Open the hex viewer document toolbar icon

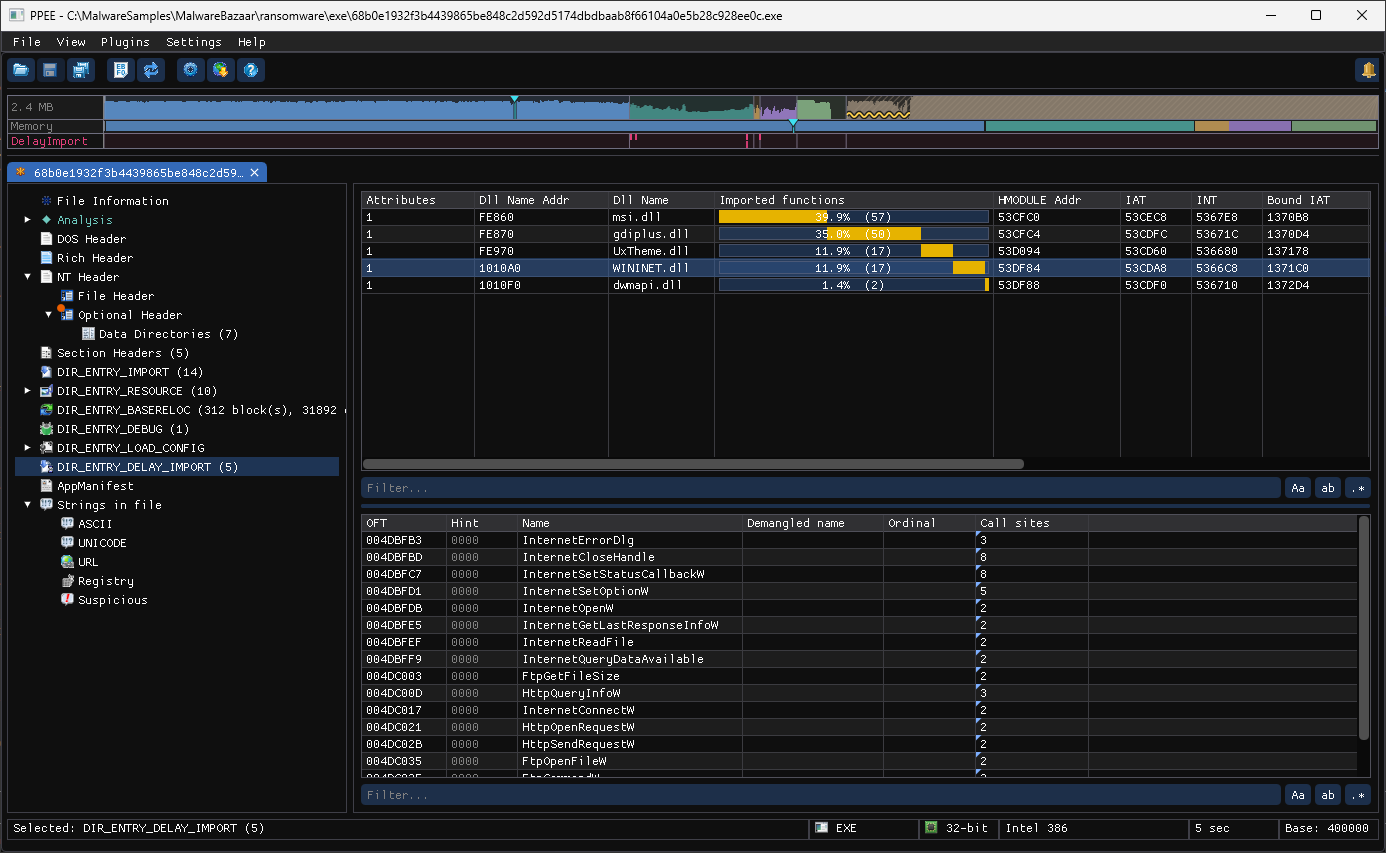click(x=121, y=70)
